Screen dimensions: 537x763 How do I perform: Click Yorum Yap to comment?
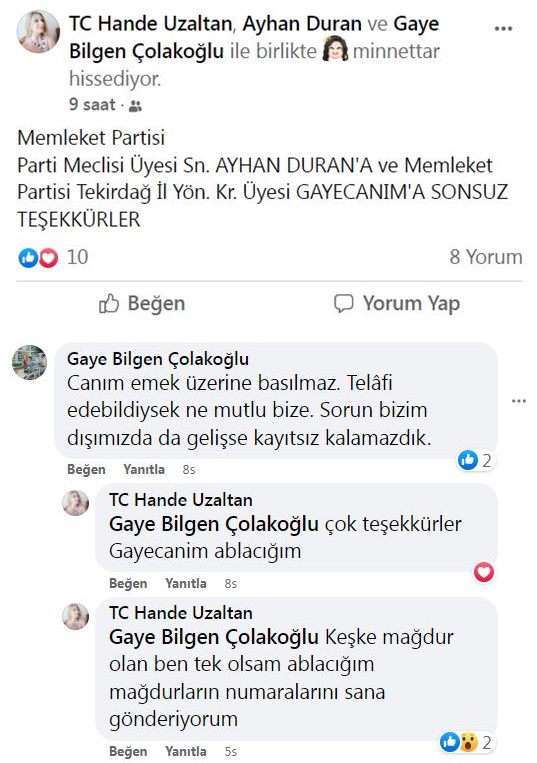click(396, 303)
